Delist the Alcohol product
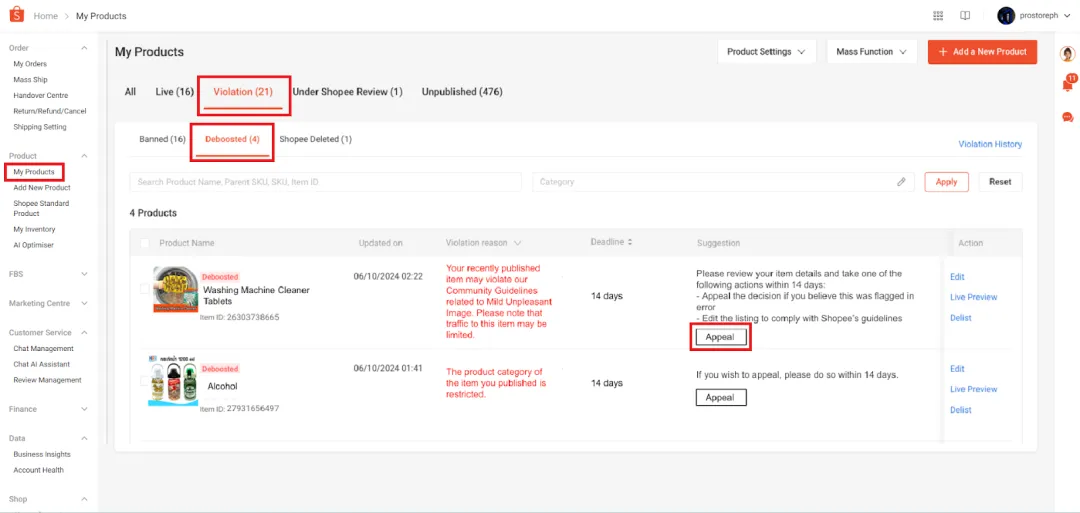The image size is (1080, 513). click(x=961, y=410)
